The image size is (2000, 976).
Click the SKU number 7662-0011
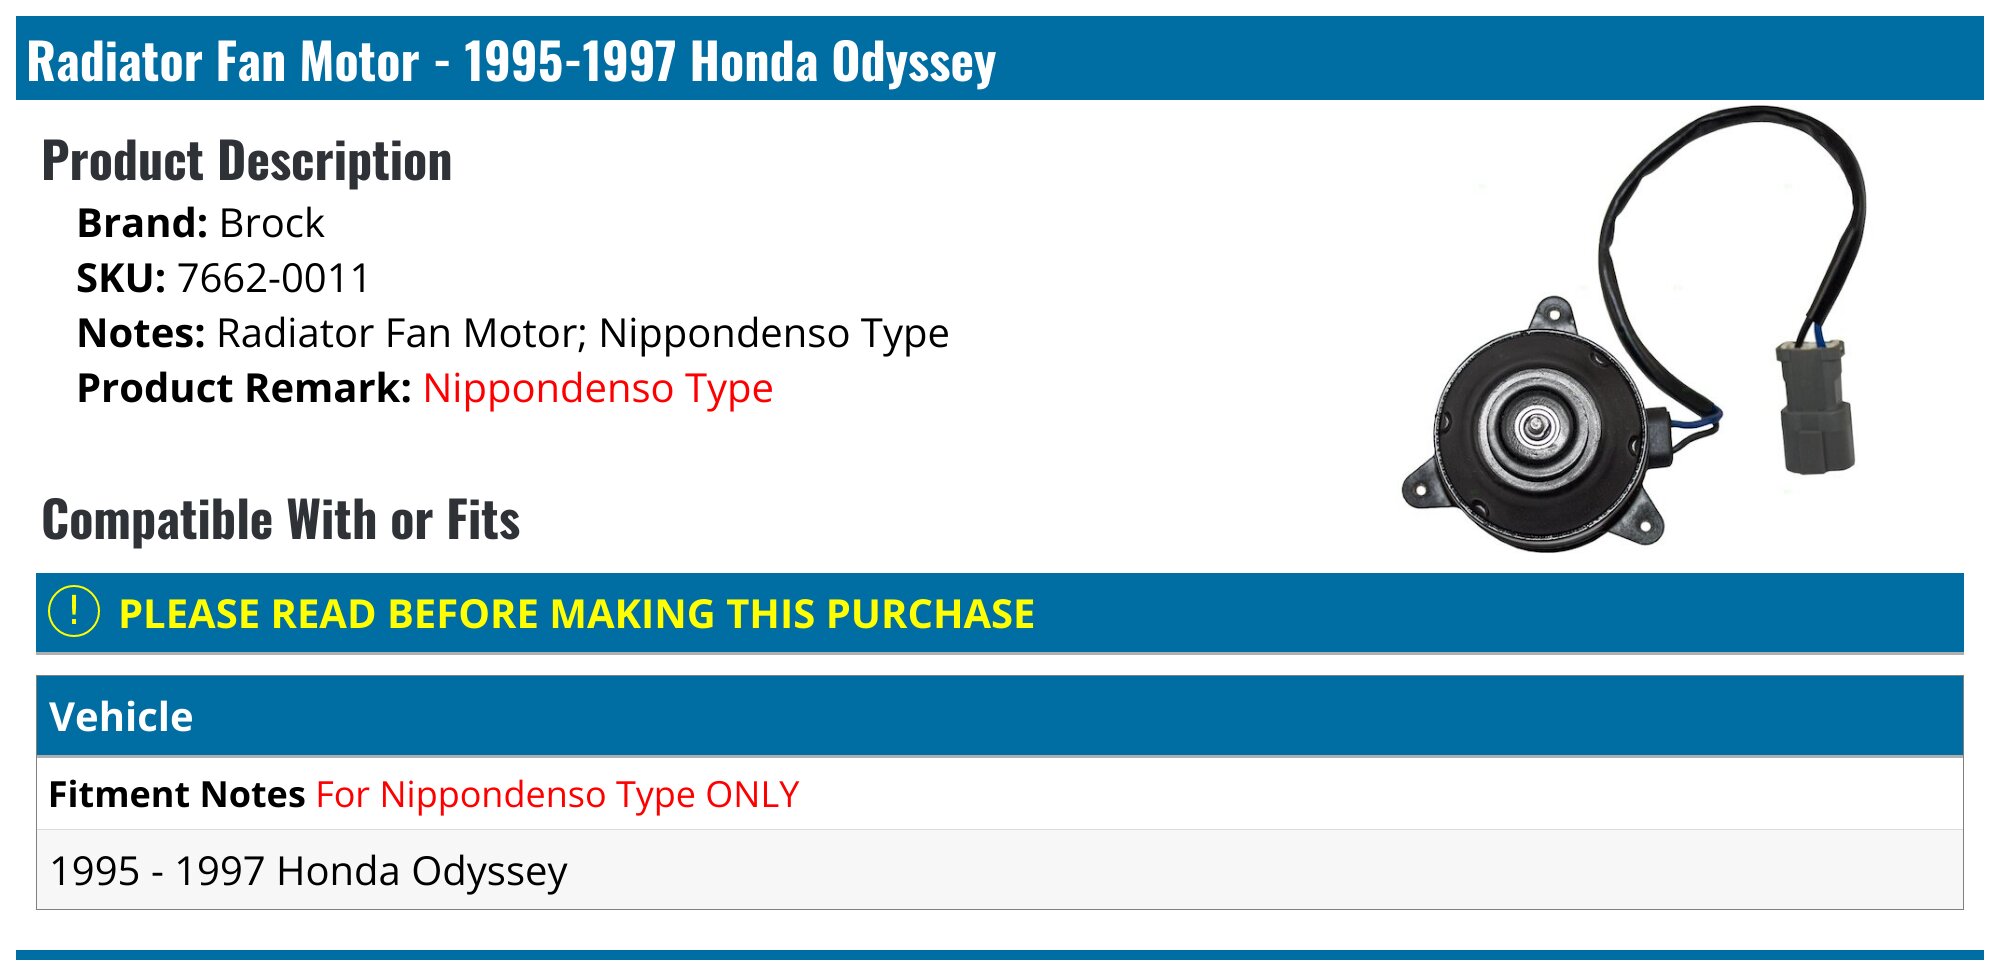click(273, 278)
